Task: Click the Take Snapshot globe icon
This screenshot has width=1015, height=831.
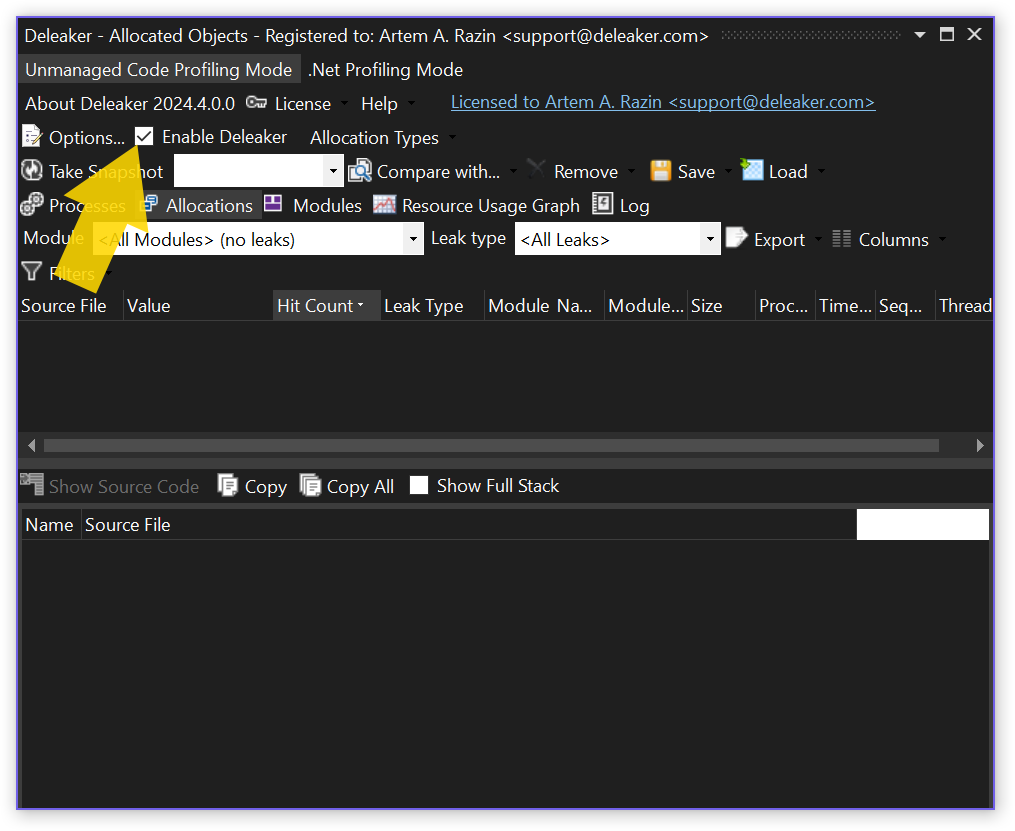Action: pyautogui.click(x=32, y=171)
